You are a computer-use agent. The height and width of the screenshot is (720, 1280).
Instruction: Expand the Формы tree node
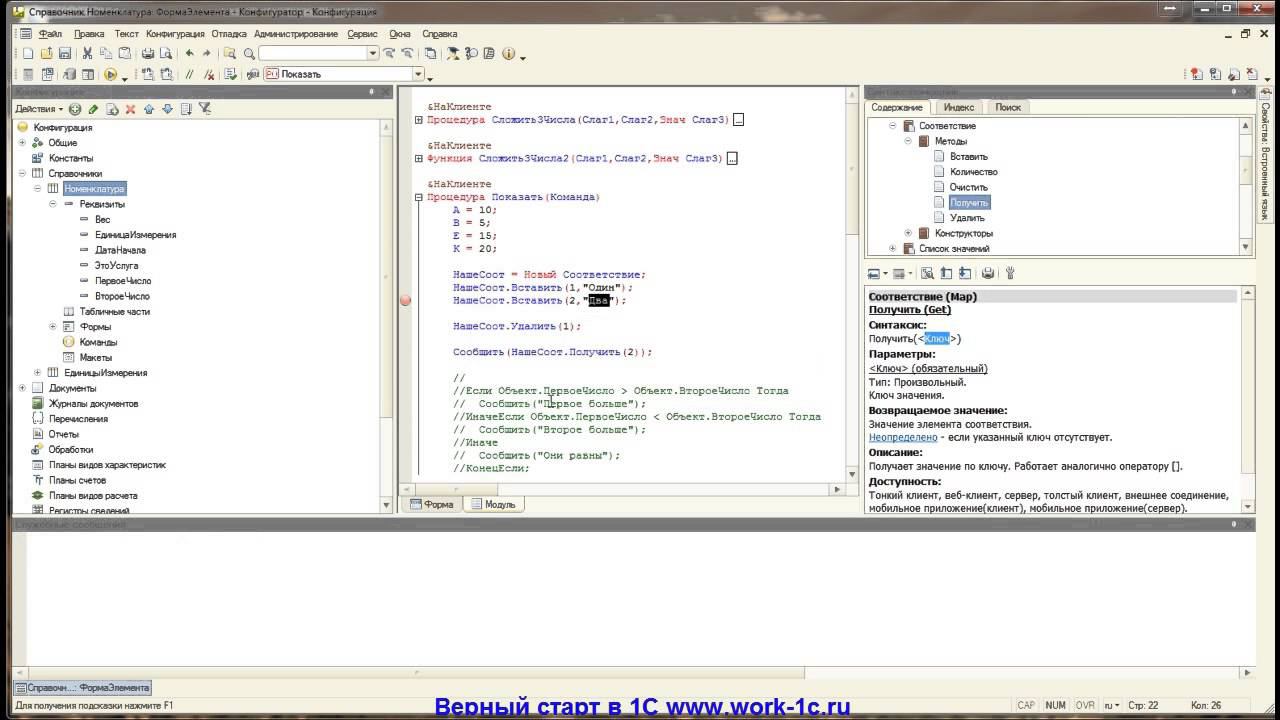52,327
